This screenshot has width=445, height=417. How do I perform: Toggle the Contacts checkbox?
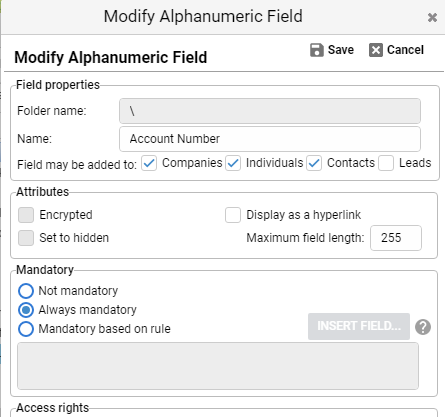pos(314,163)
